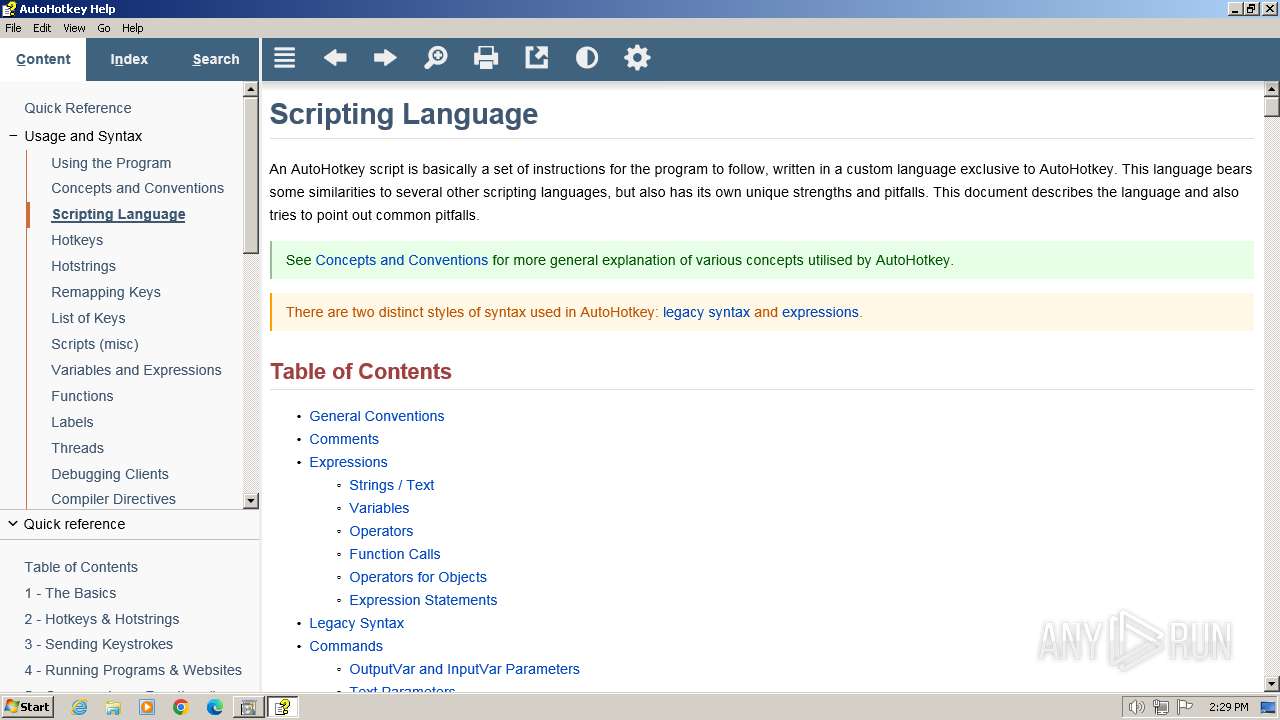This screenshot has width=1280, height=720.
Task: Open Compiler Directives in sidebar
Action: [x=114, y=499]
